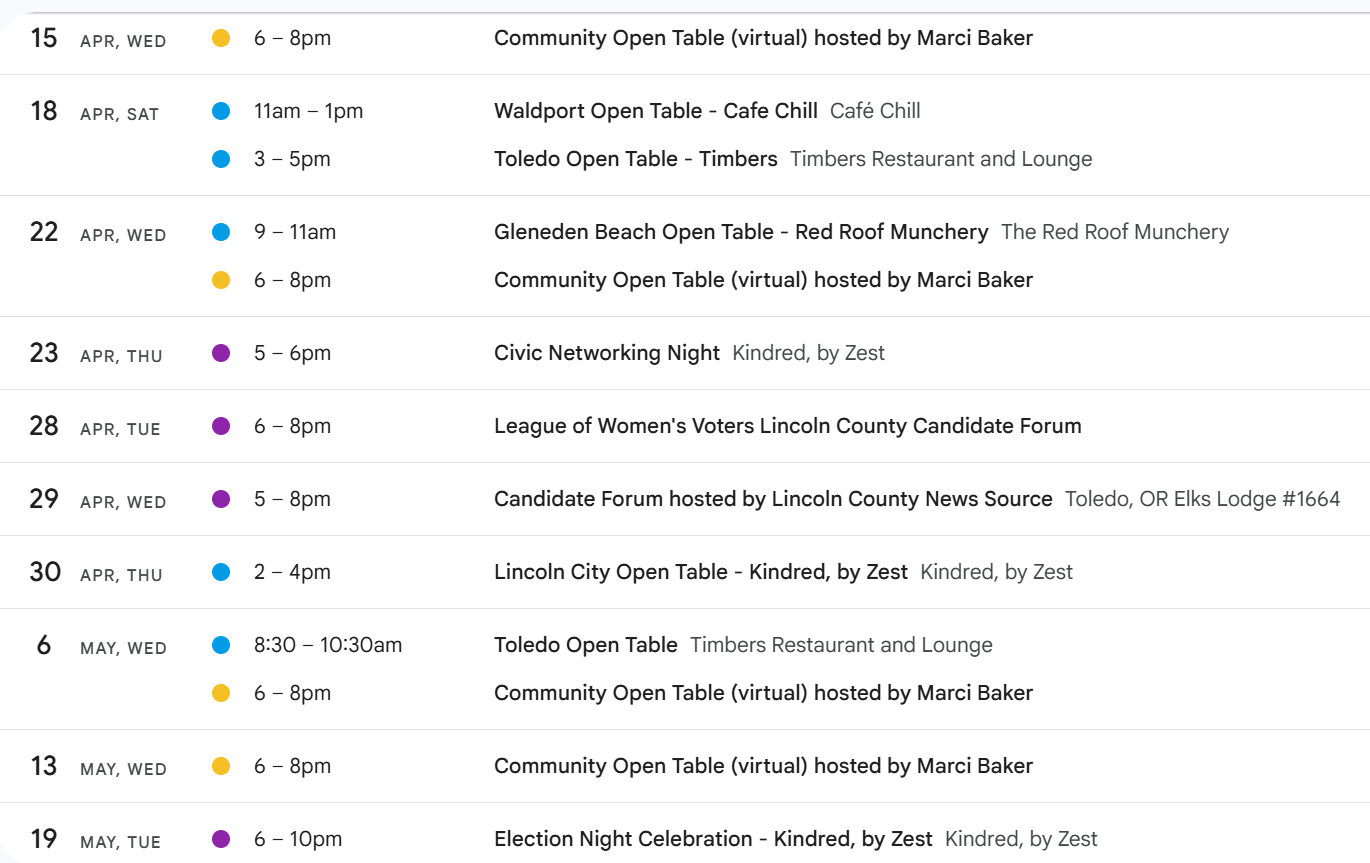The image size is (1370, 863).
Task: Open the Gleneden Beach Open Table event
Action: coord(740,232)
